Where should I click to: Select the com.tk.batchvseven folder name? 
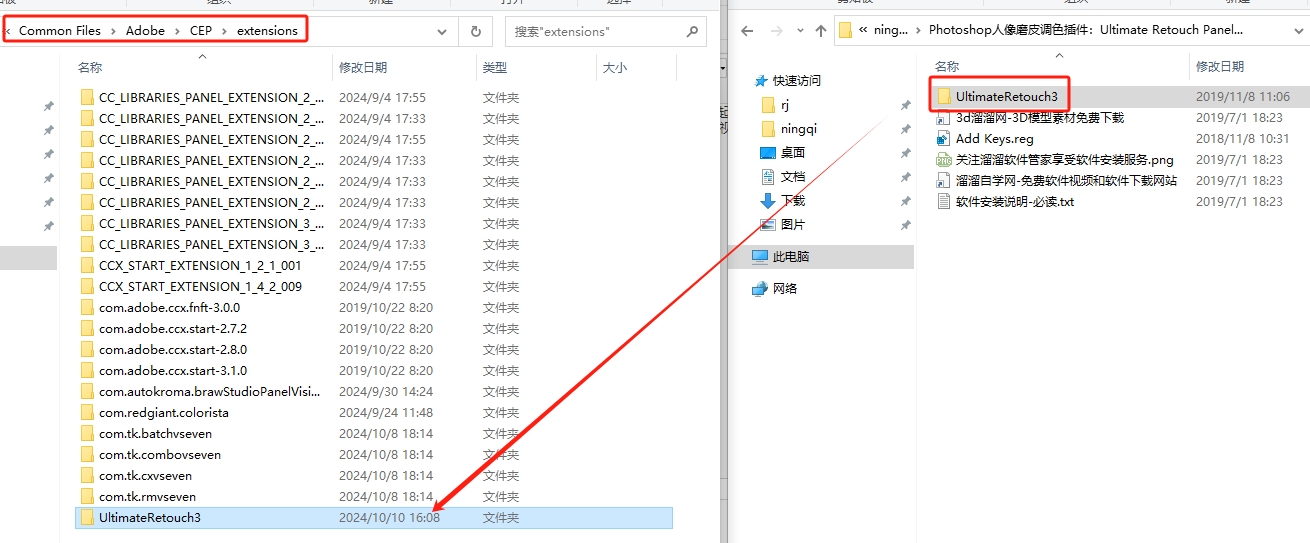(x=155, y=433)
